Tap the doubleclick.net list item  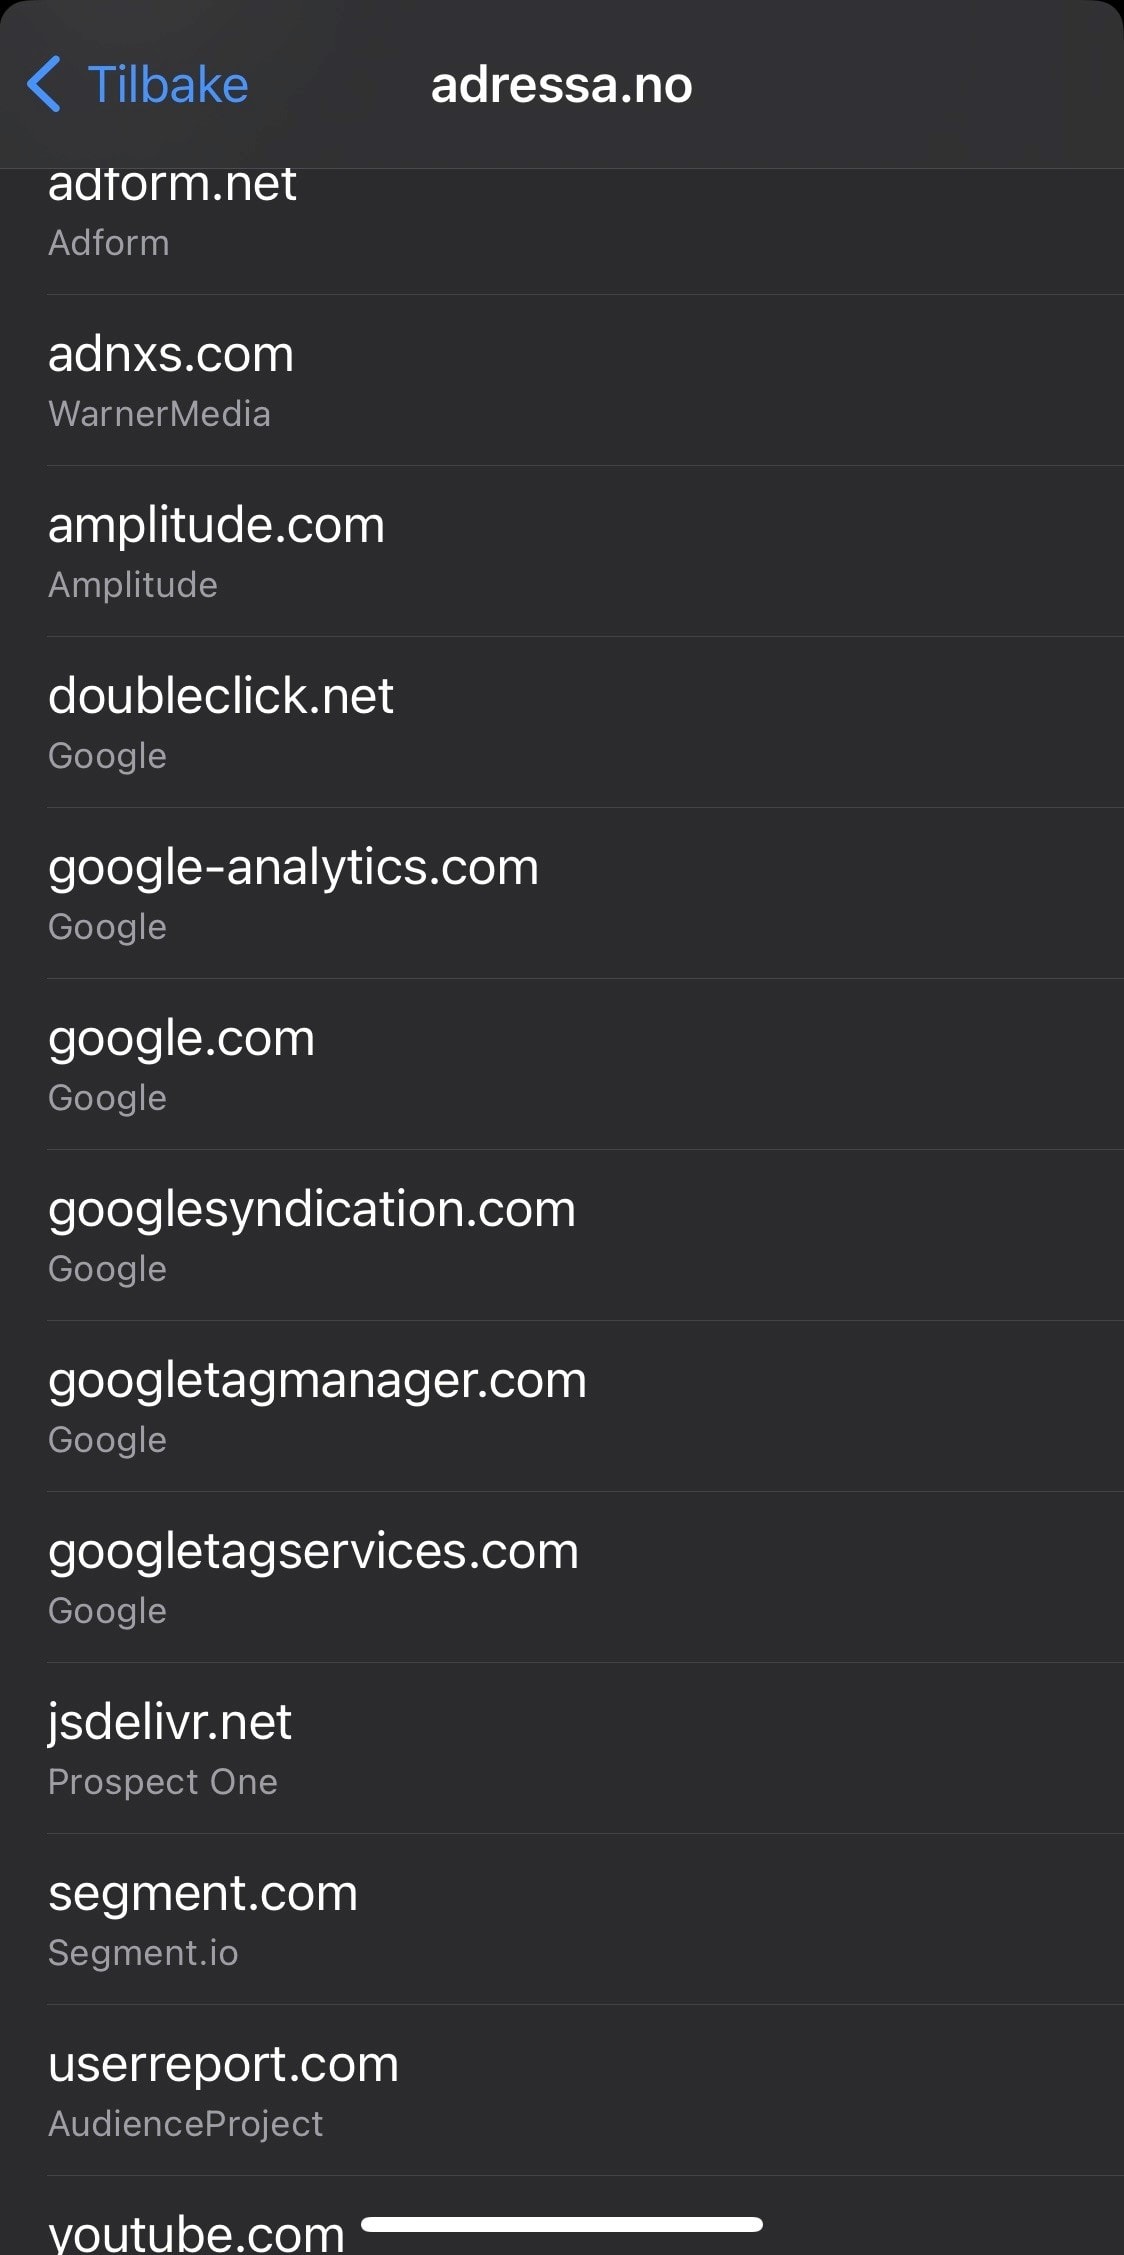[560, 723]
